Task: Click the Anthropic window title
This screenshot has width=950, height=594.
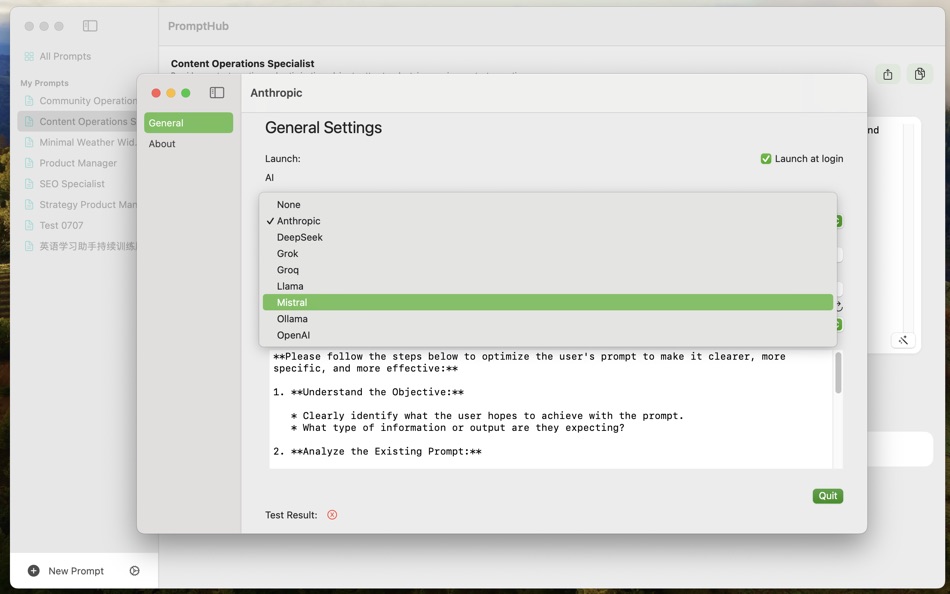Action: [276, 93]
